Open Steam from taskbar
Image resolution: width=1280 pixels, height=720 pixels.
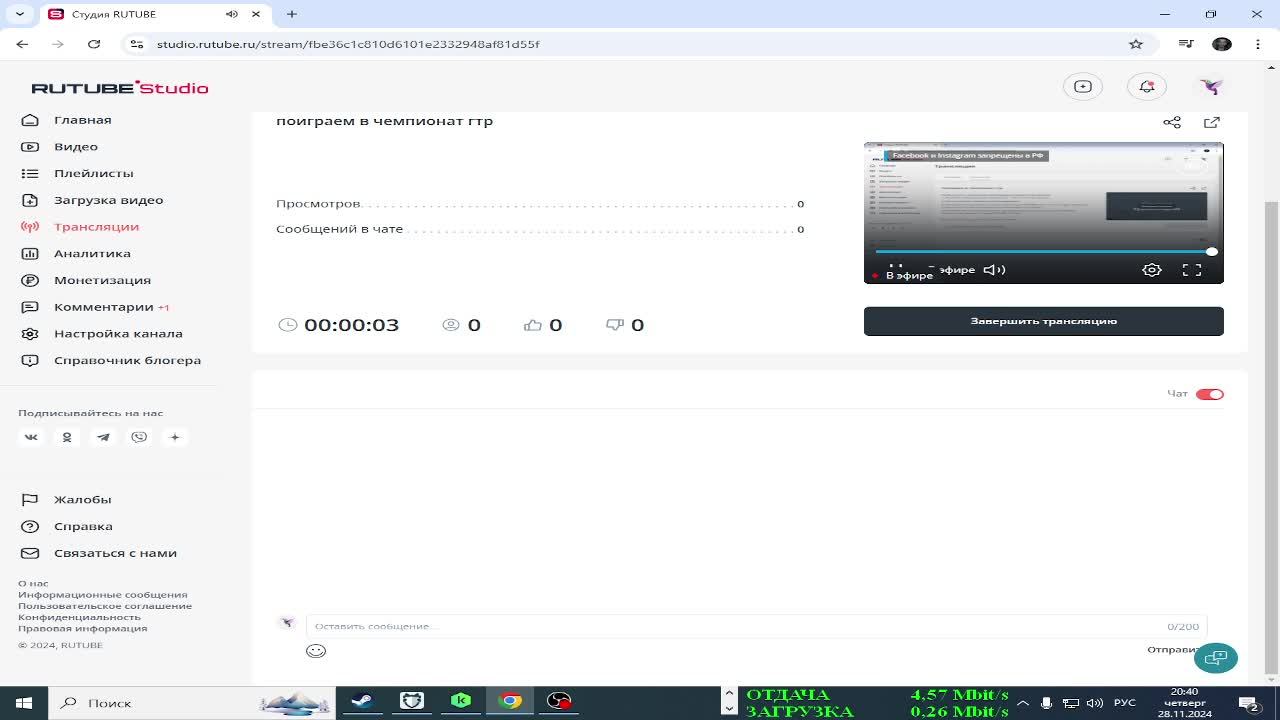(x=362, y=701)
